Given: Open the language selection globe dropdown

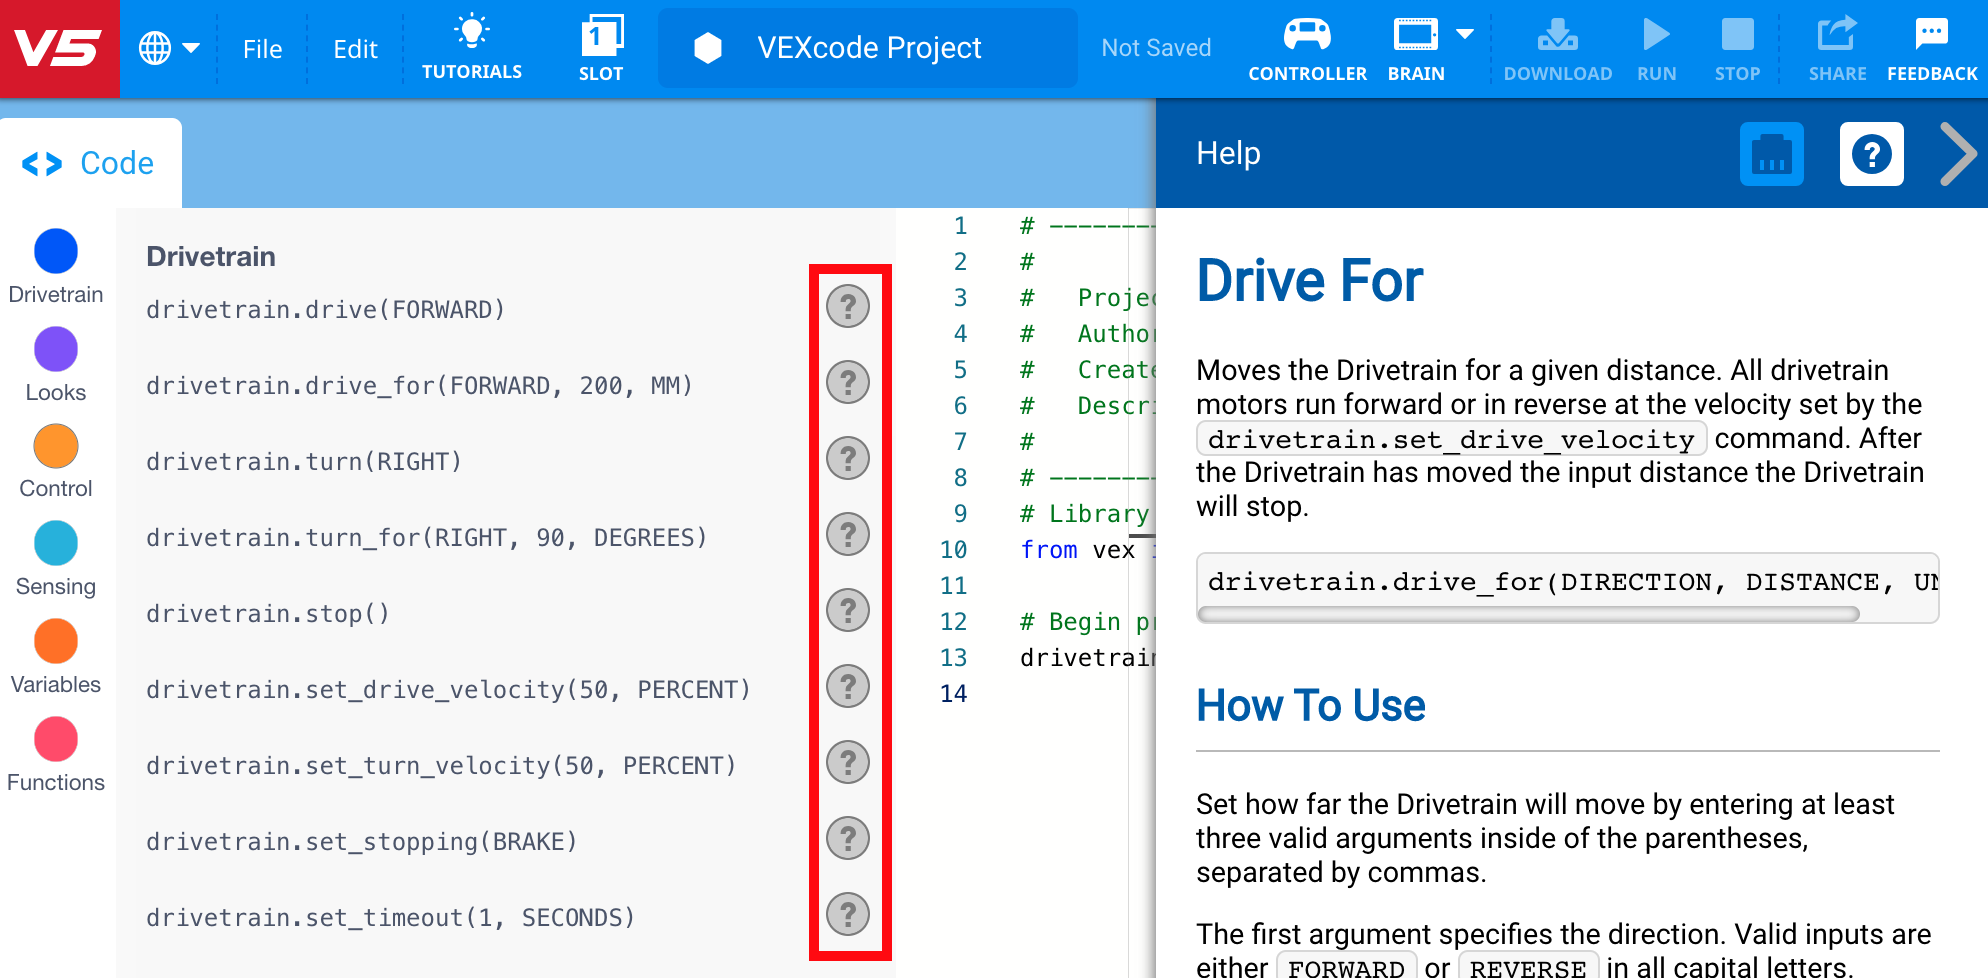Looking at the screenshot, I should 168,47.
